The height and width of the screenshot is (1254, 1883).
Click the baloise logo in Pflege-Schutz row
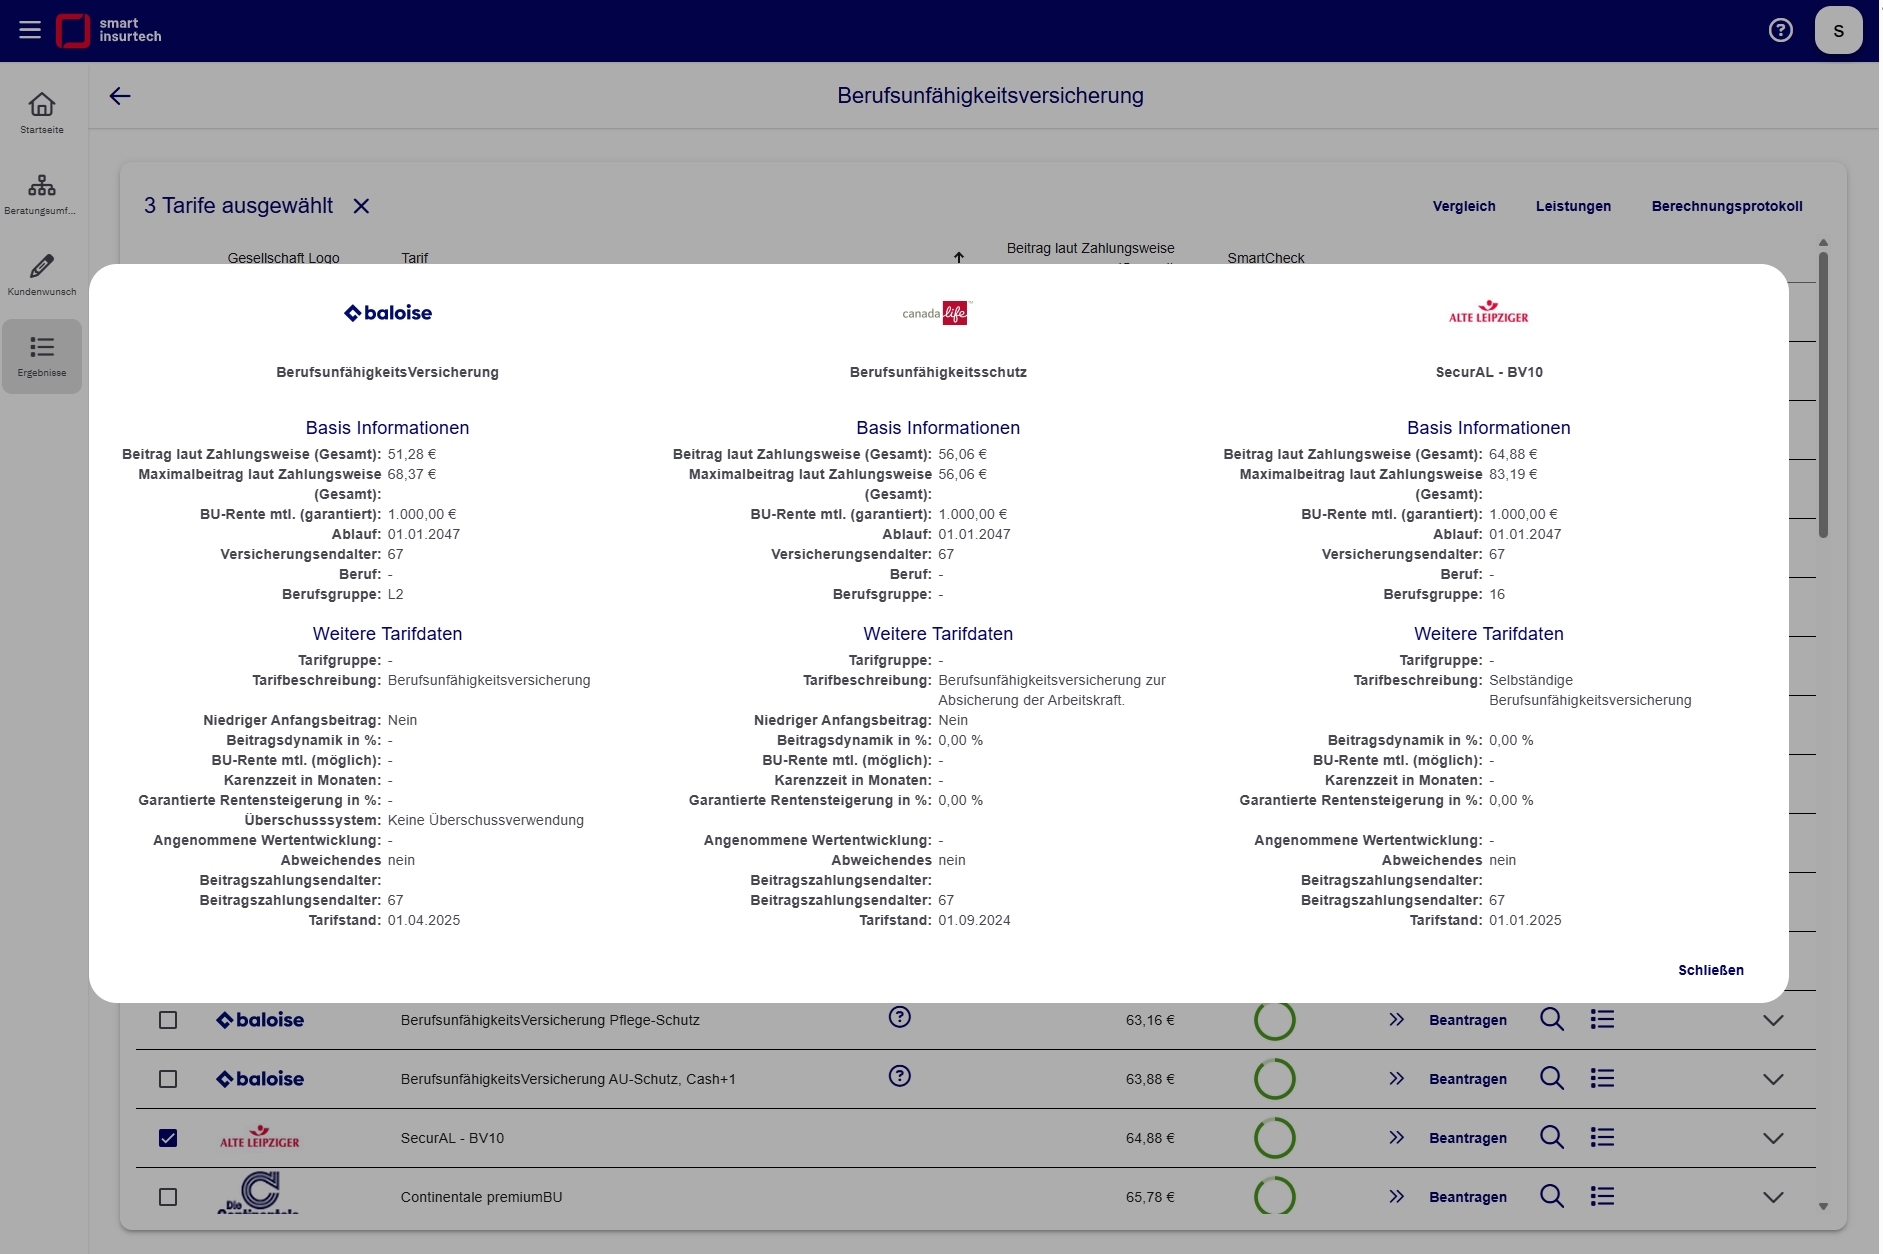tap(260, 1020)
